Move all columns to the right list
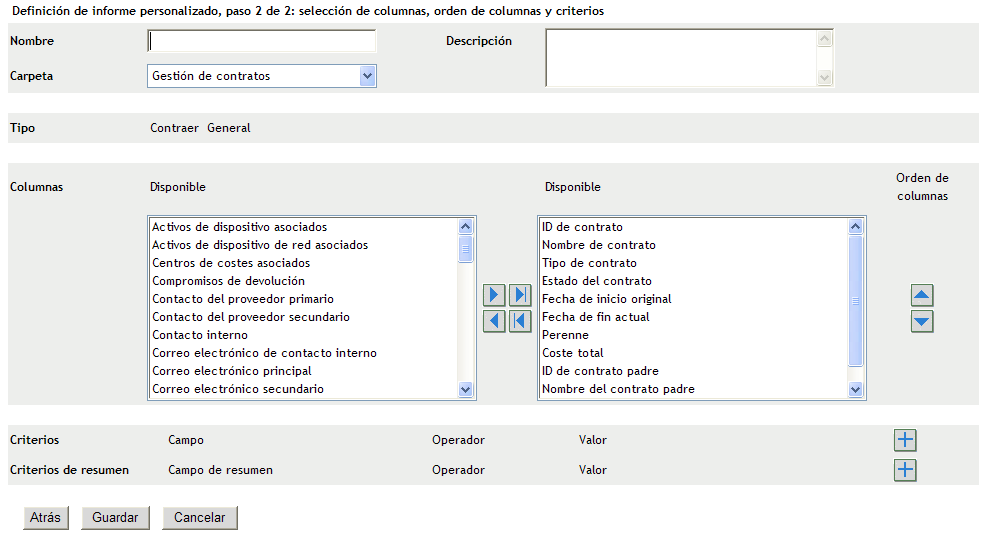Screen dimensions: 985x534 coord(519,295)
